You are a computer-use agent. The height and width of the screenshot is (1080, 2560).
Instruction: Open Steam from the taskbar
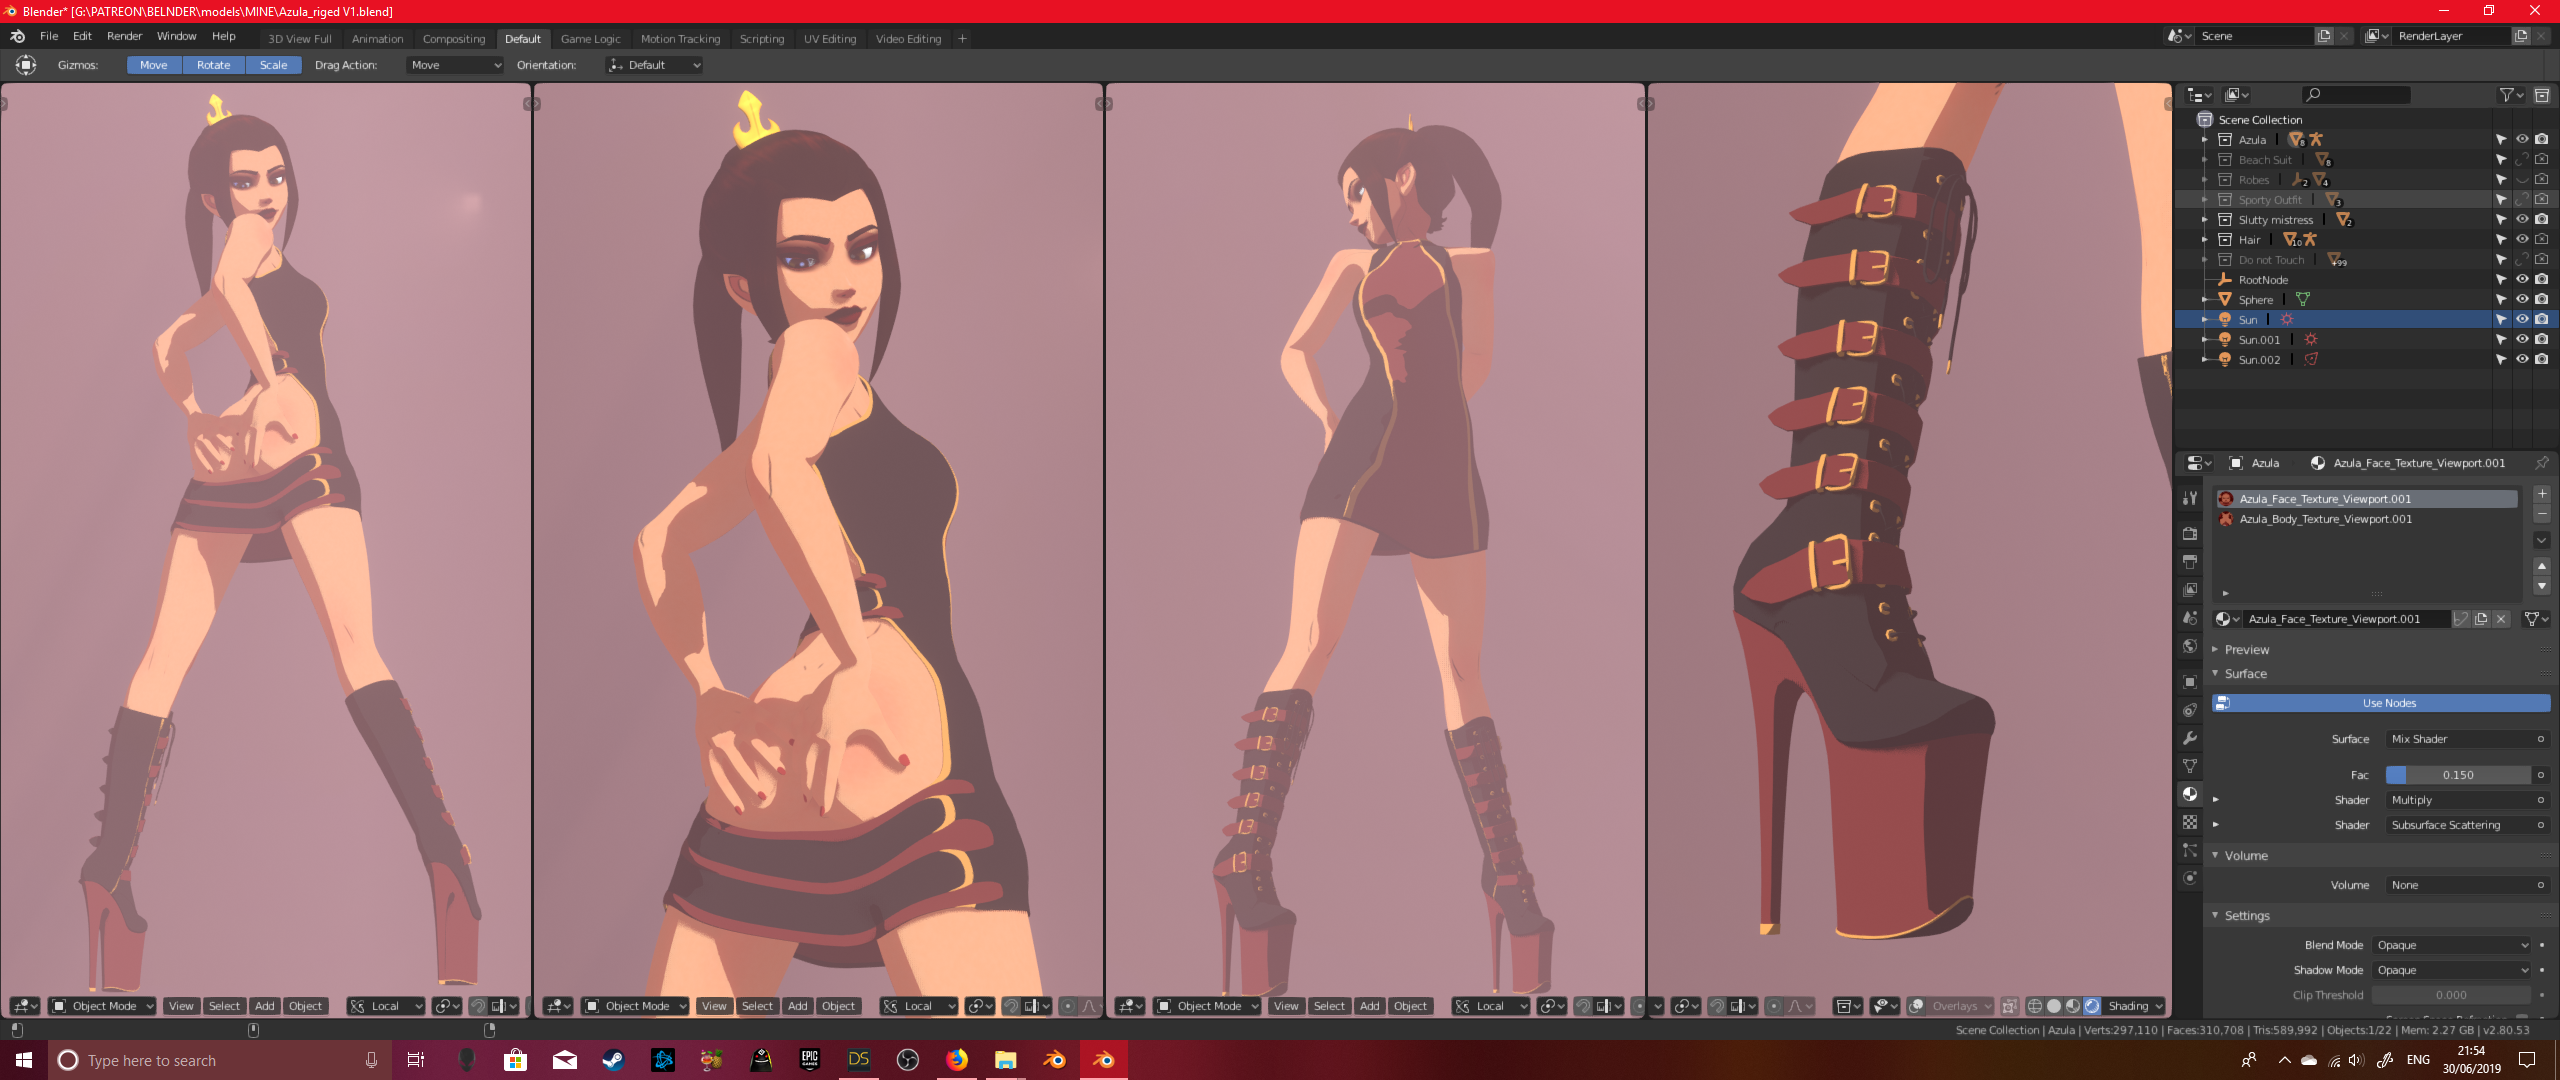pos(613,1060)
